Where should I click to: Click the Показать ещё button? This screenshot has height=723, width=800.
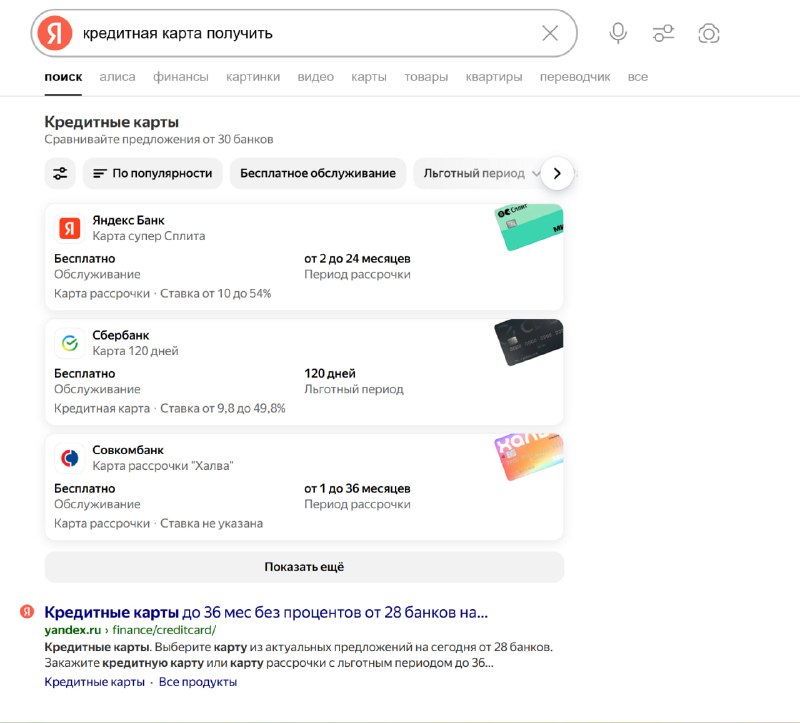(x=304, y=567)
